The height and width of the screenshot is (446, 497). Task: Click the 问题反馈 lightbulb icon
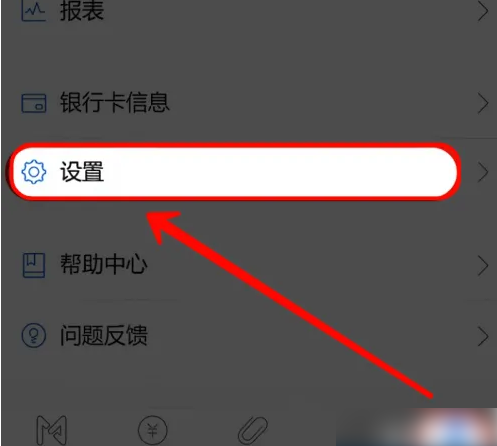[34, 335]
